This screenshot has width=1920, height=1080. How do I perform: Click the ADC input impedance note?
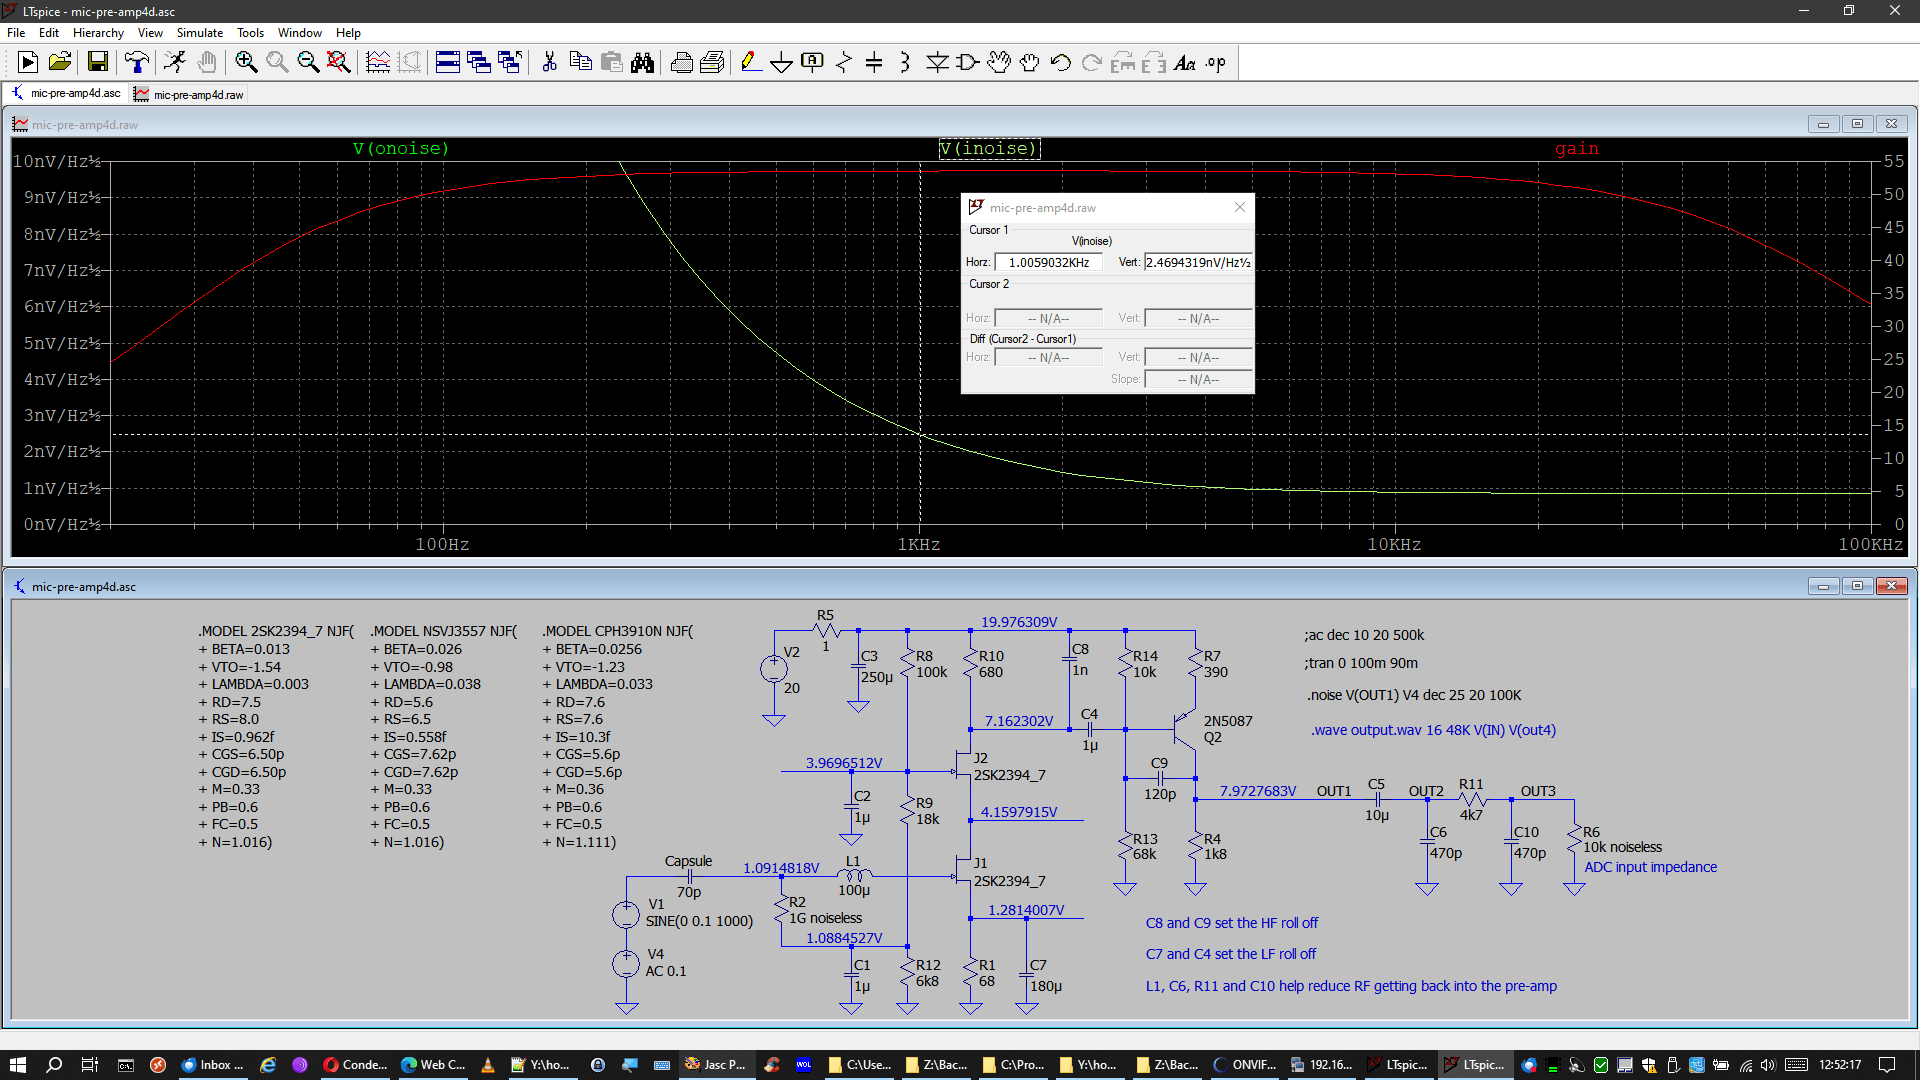(1650, 867)
